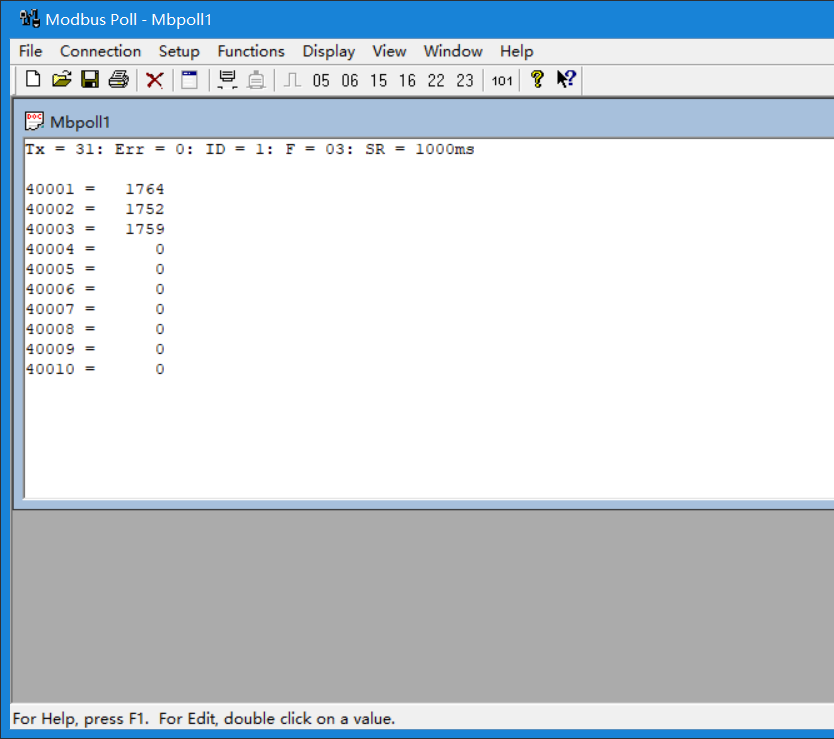Click the Mbpoll1 child window title bar
The image size is (834, 739).
[x=429, y=121]
